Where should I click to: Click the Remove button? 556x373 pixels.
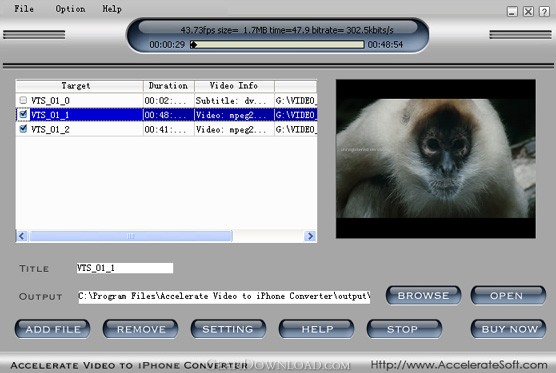[140, 329]
